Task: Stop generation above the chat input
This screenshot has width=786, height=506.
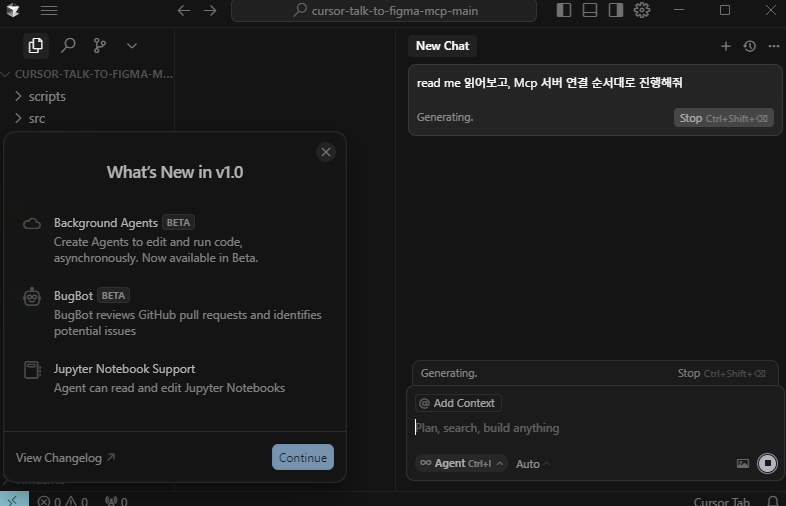Action: [722, 374]
